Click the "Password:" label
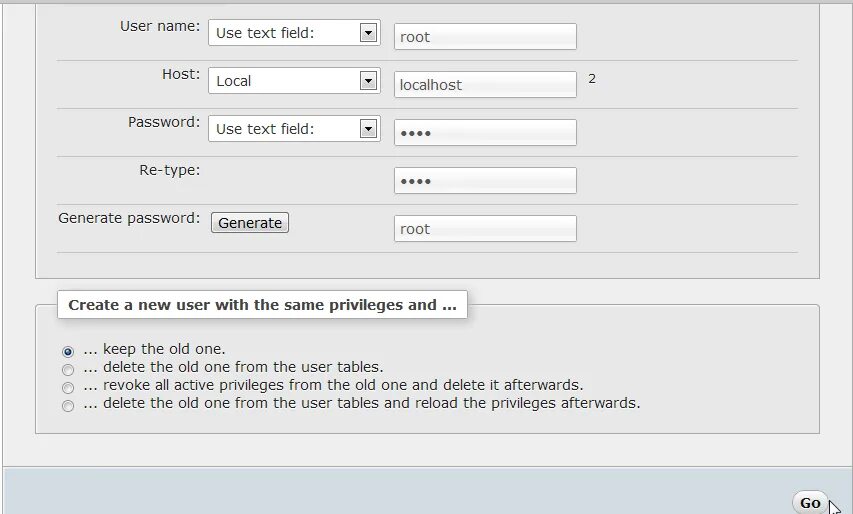Image resolution: width=853 pixels, height=514 pixels. pos(164,122)
